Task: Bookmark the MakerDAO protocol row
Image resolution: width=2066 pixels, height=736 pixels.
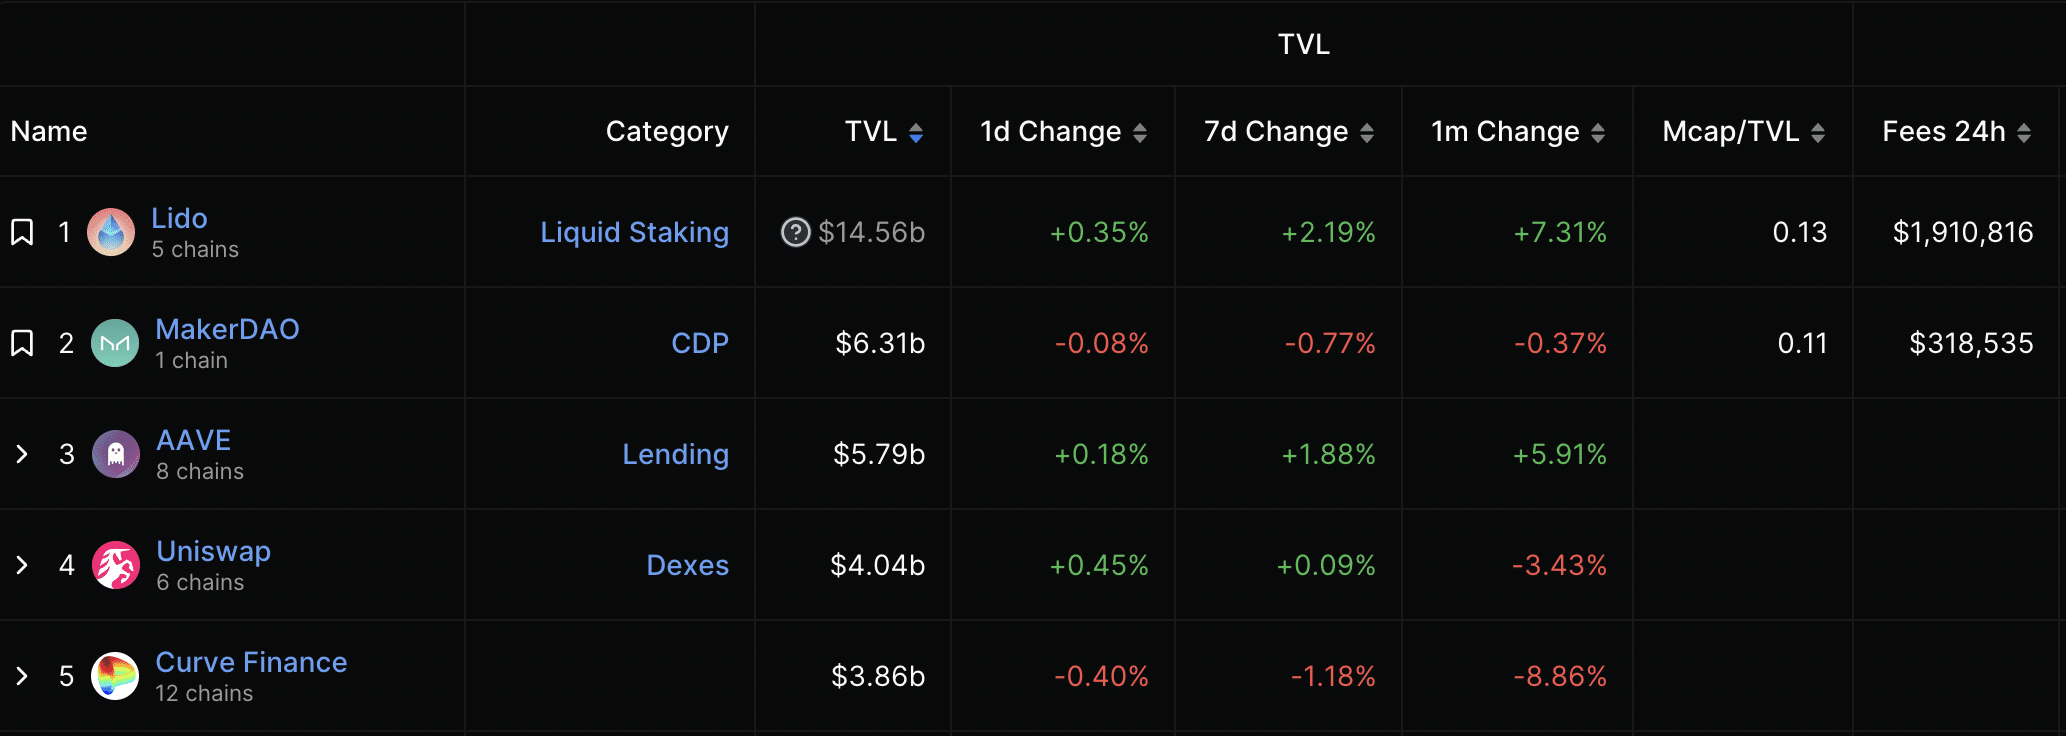Action: pyautogui.click(x=22, y=344)
